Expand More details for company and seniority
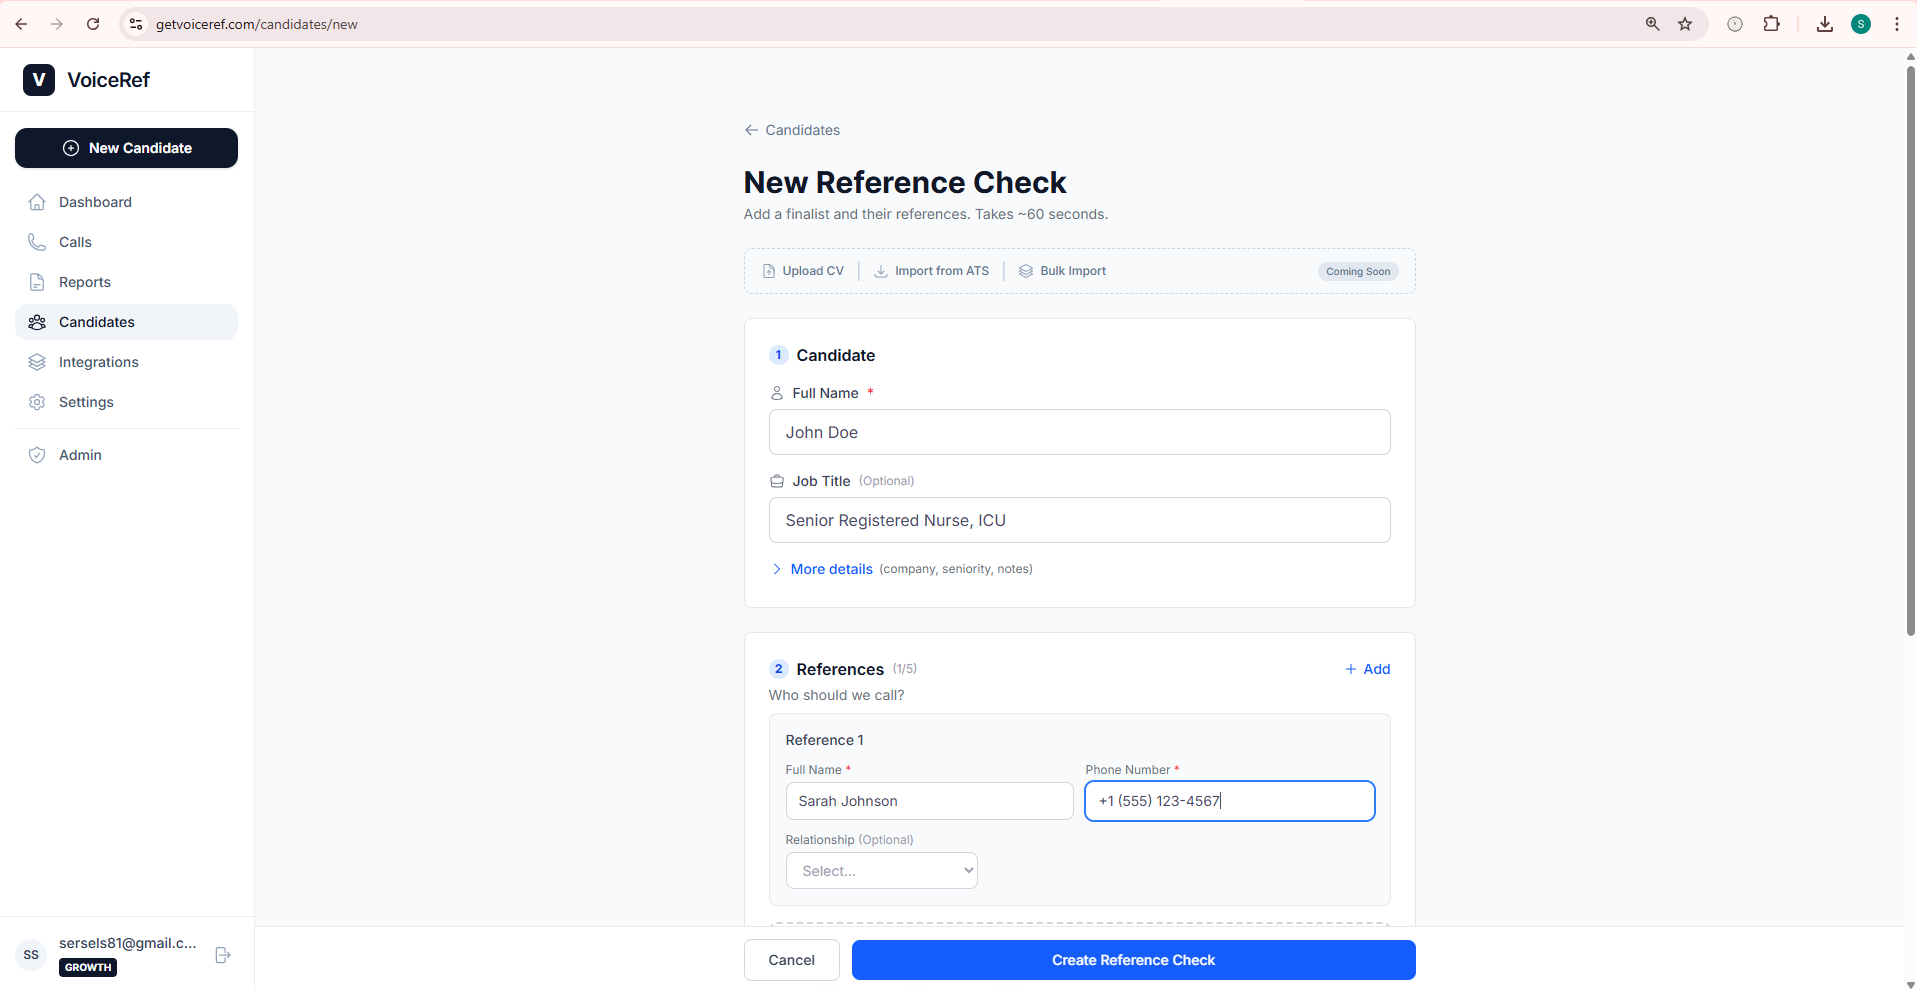Image resolution: width=1917 pixels, height=990 pixels. tap(830, 569)
